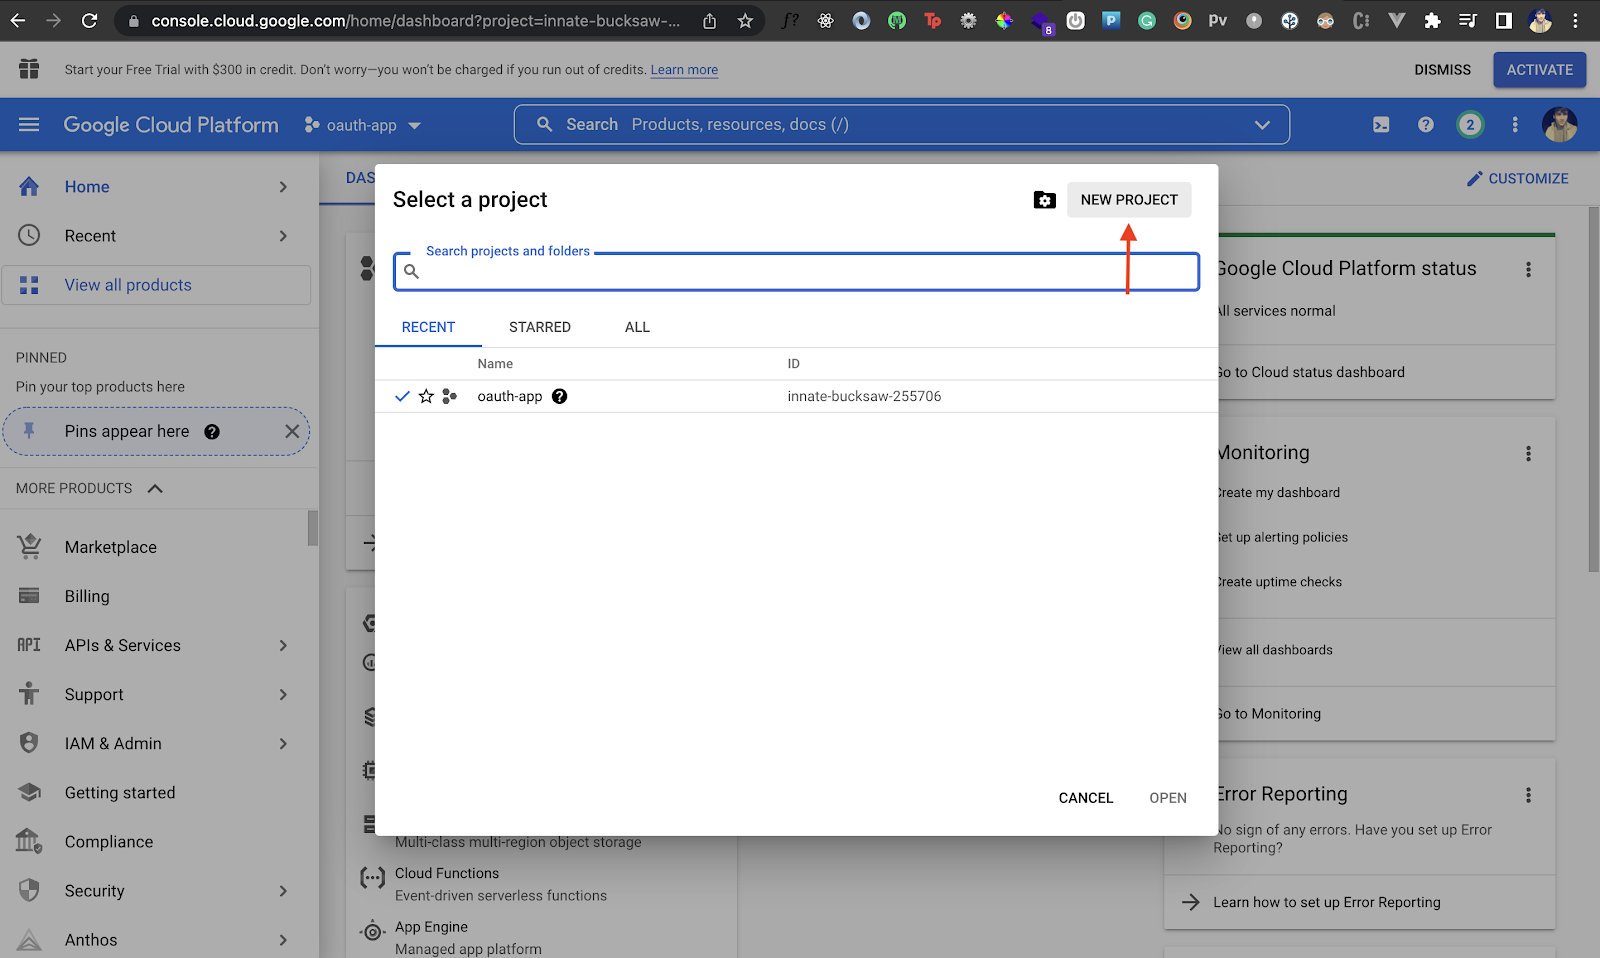Open the status card three-dot menu

[1528, 269]
